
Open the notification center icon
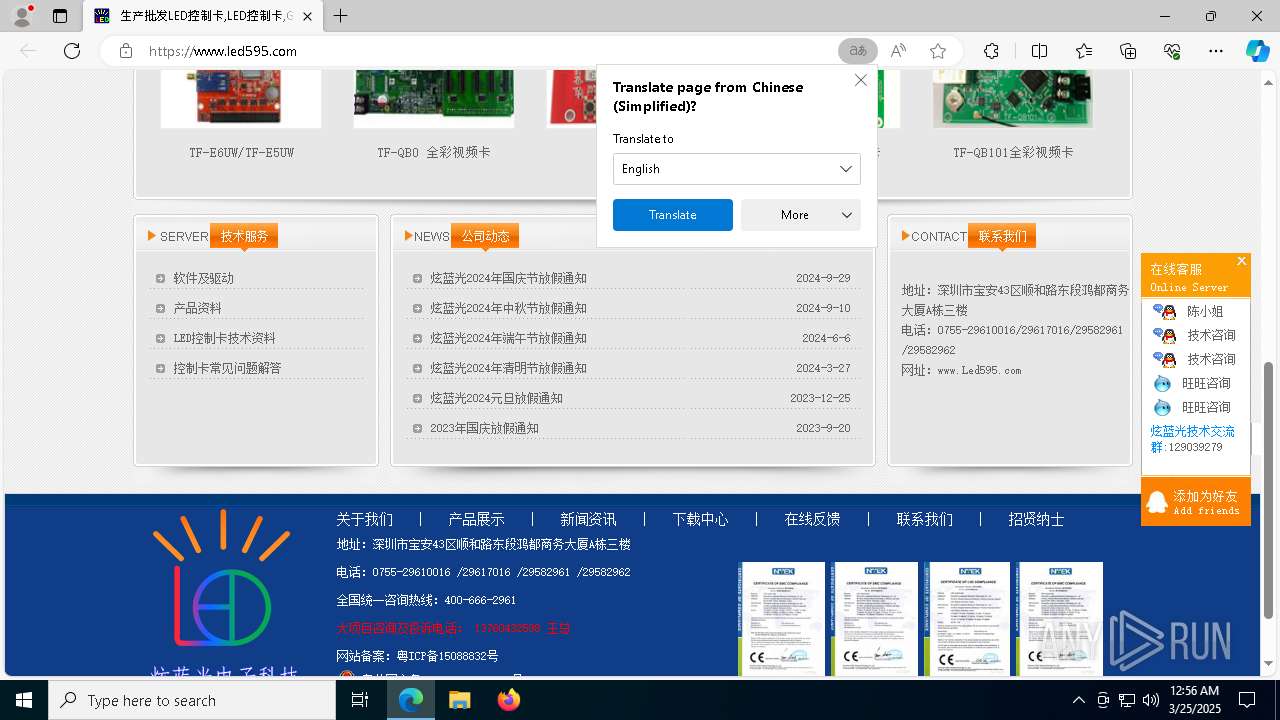(x=1247, y=700)
